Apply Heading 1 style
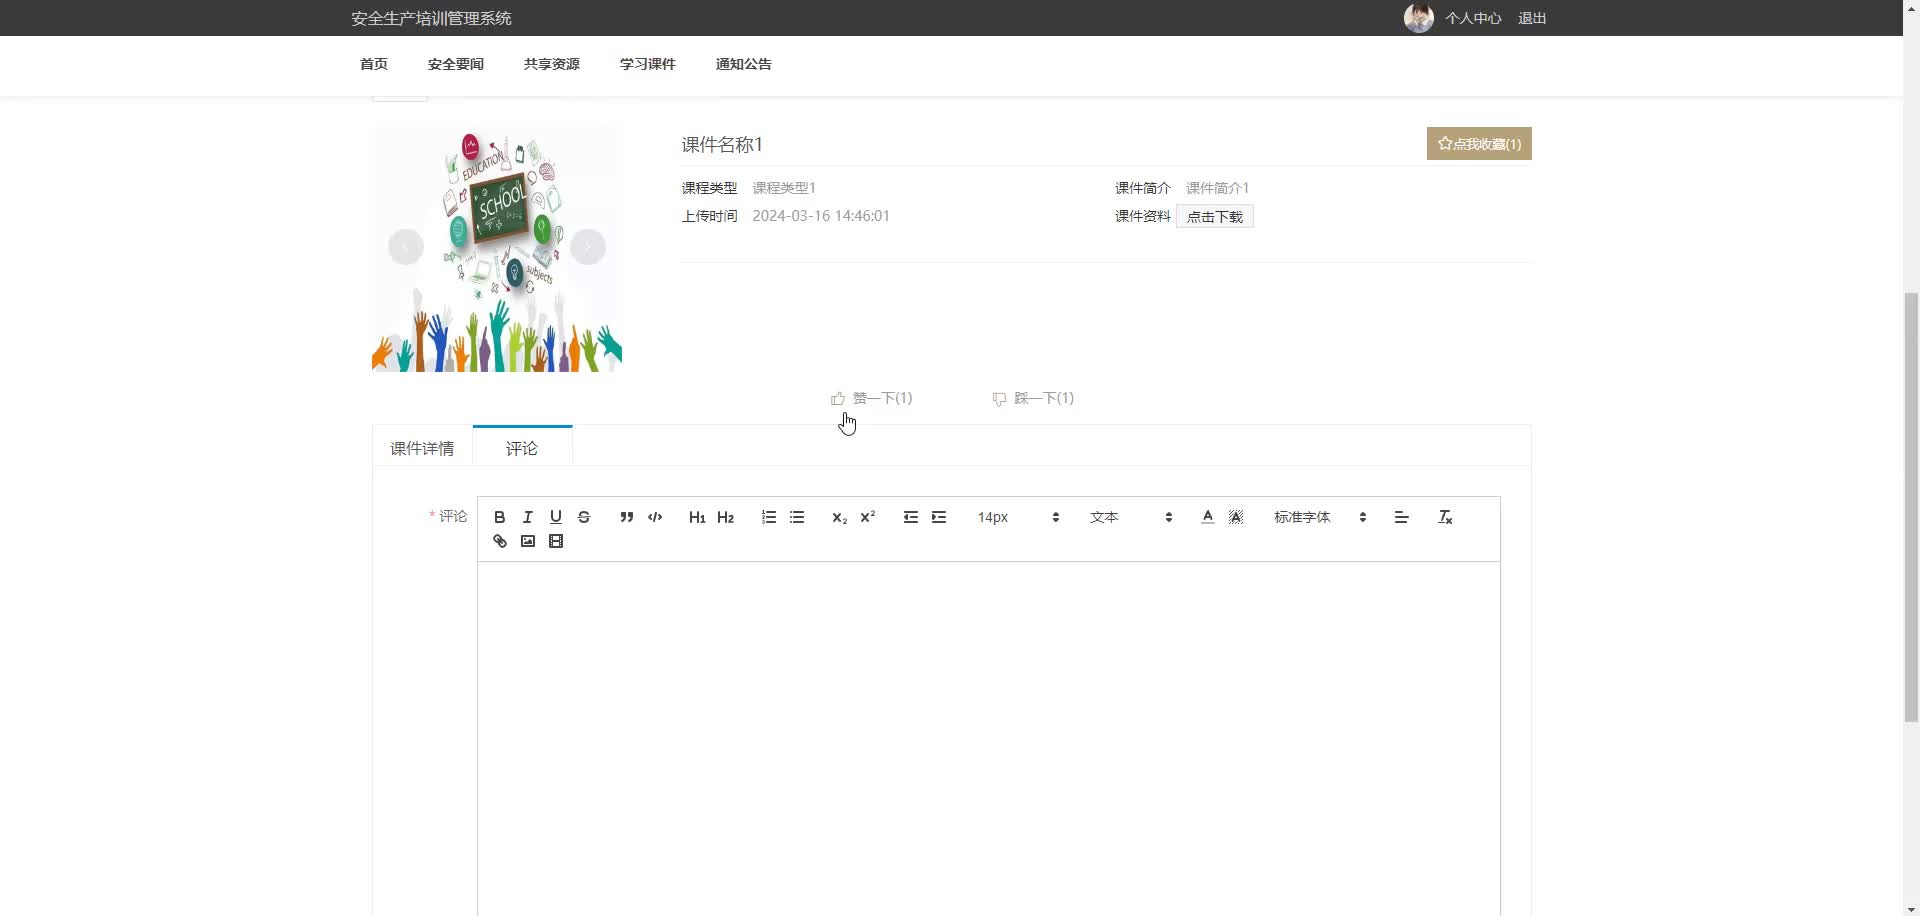Screen dimensions: 1920x916 (697, 517)
